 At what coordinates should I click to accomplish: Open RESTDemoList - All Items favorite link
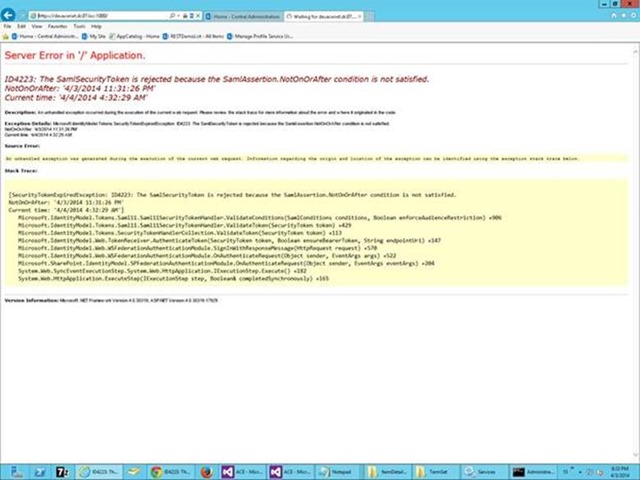tap(193, 36)
